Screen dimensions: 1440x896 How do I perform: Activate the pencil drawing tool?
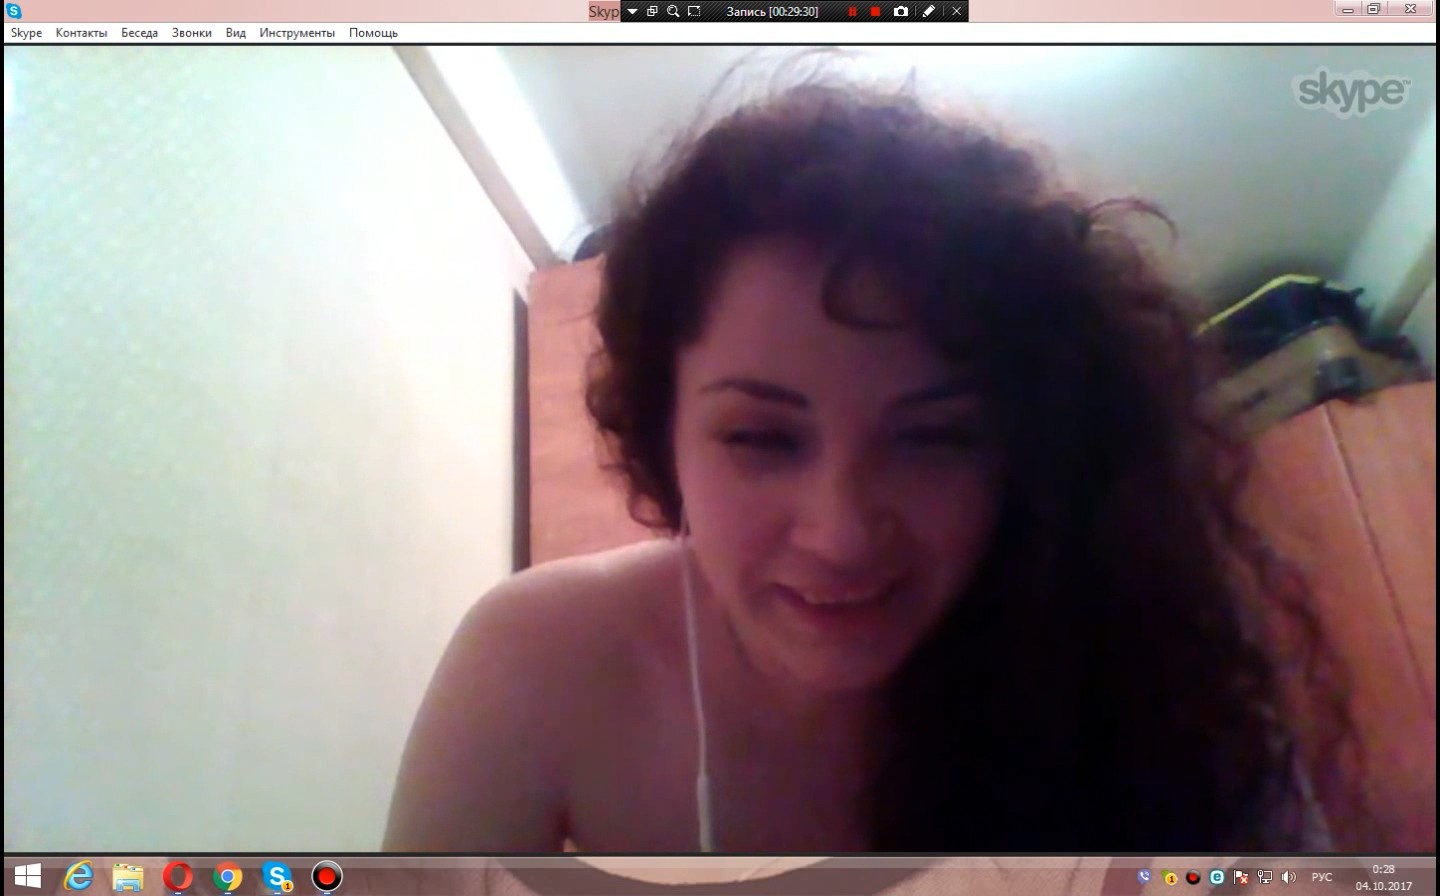coord(929,12)
